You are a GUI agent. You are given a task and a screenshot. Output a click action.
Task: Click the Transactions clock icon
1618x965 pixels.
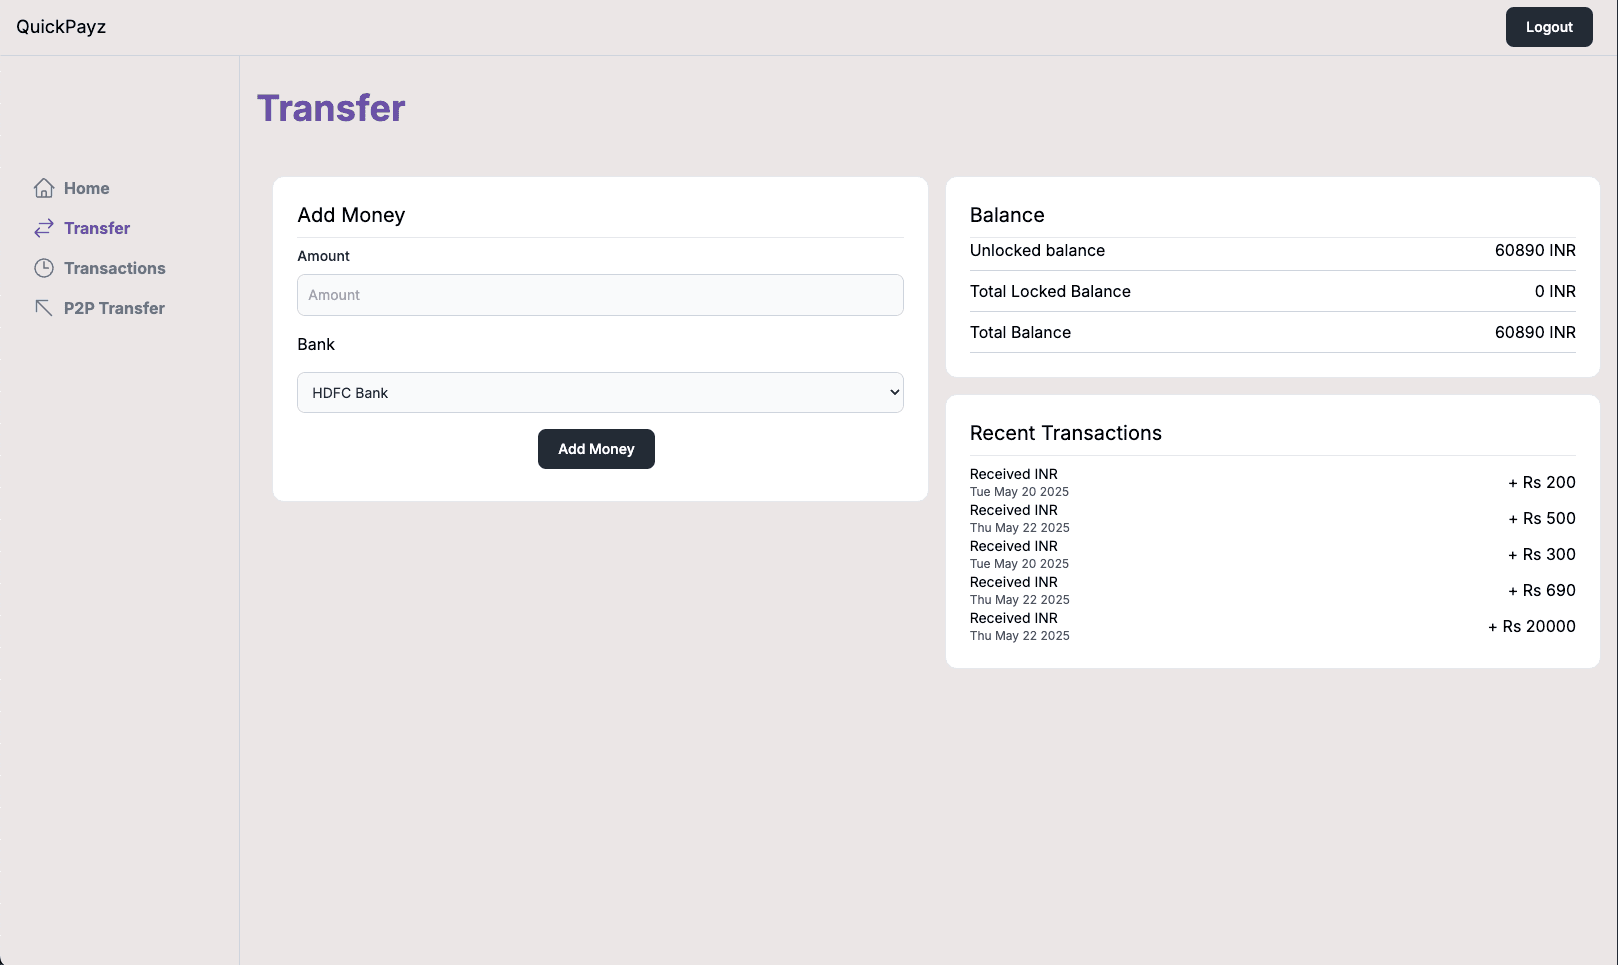click(x=44, y=268)
